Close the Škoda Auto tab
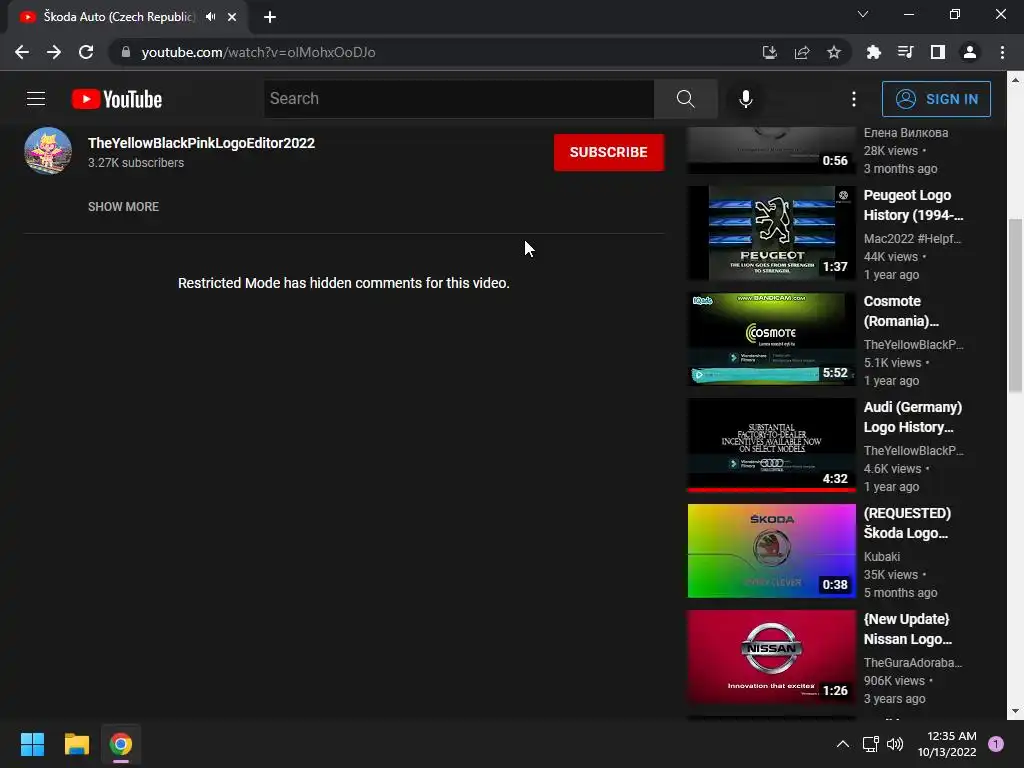Screen dimensions: 1024x768 (232, 17)
